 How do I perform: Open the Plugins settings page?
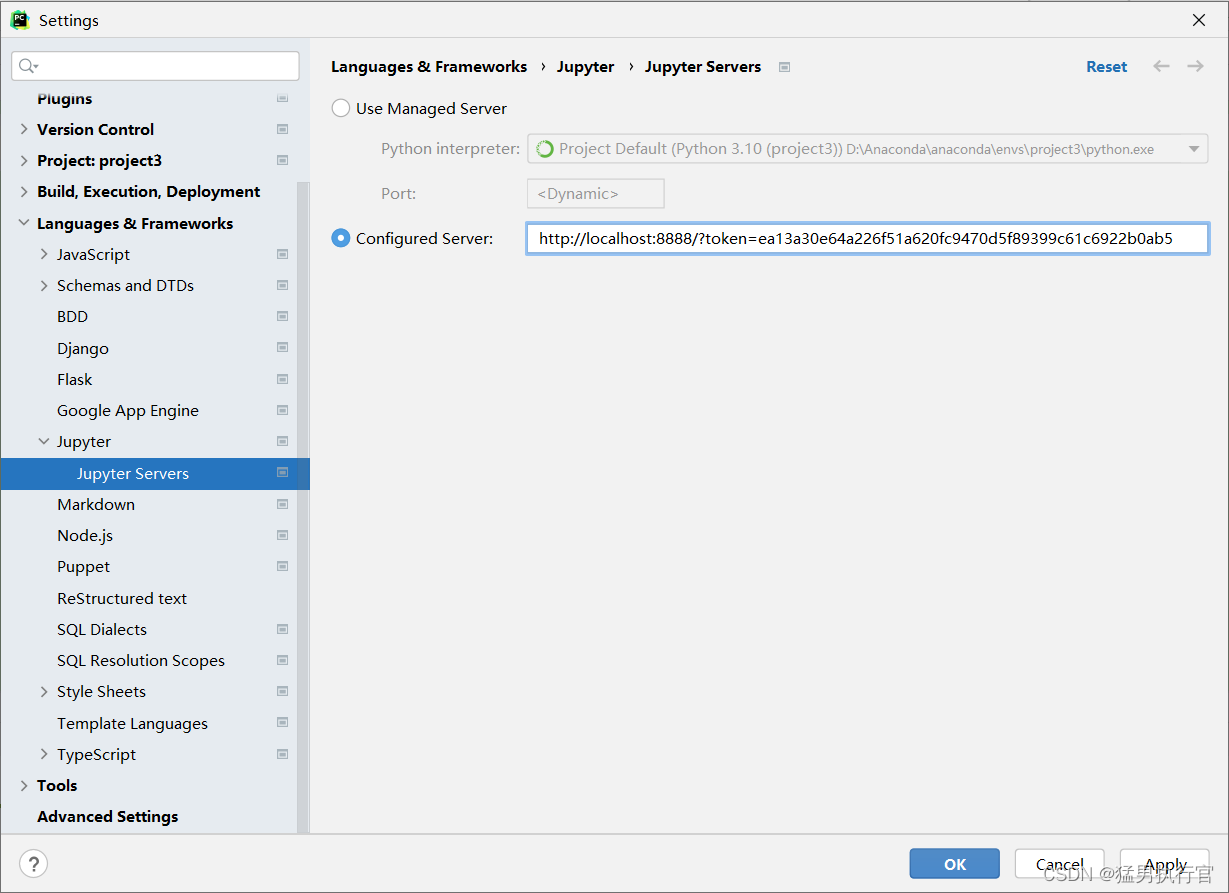pyautogui.click(x=65, y=99)
